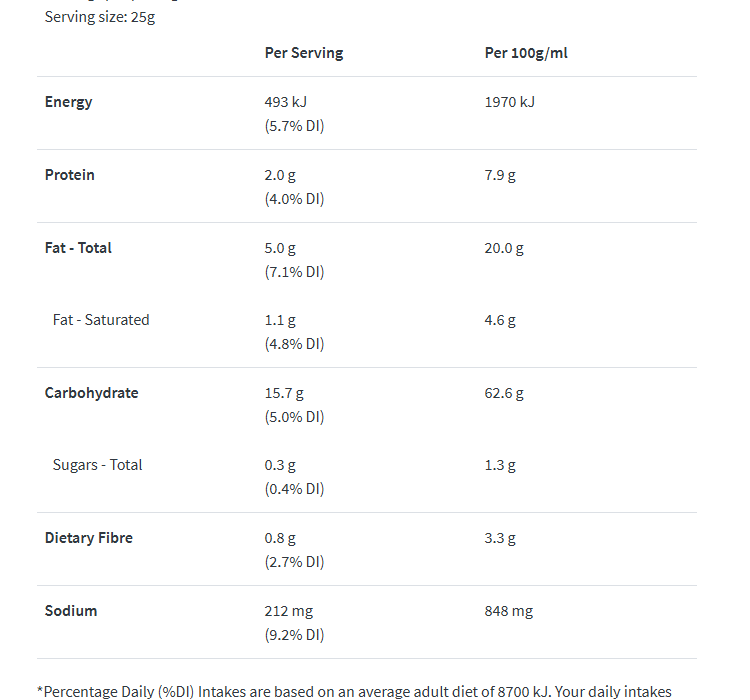Select the Dietary Fibre label
This screenshot has height=700, width=750.
pyautogui.click(x=88, y=538)
